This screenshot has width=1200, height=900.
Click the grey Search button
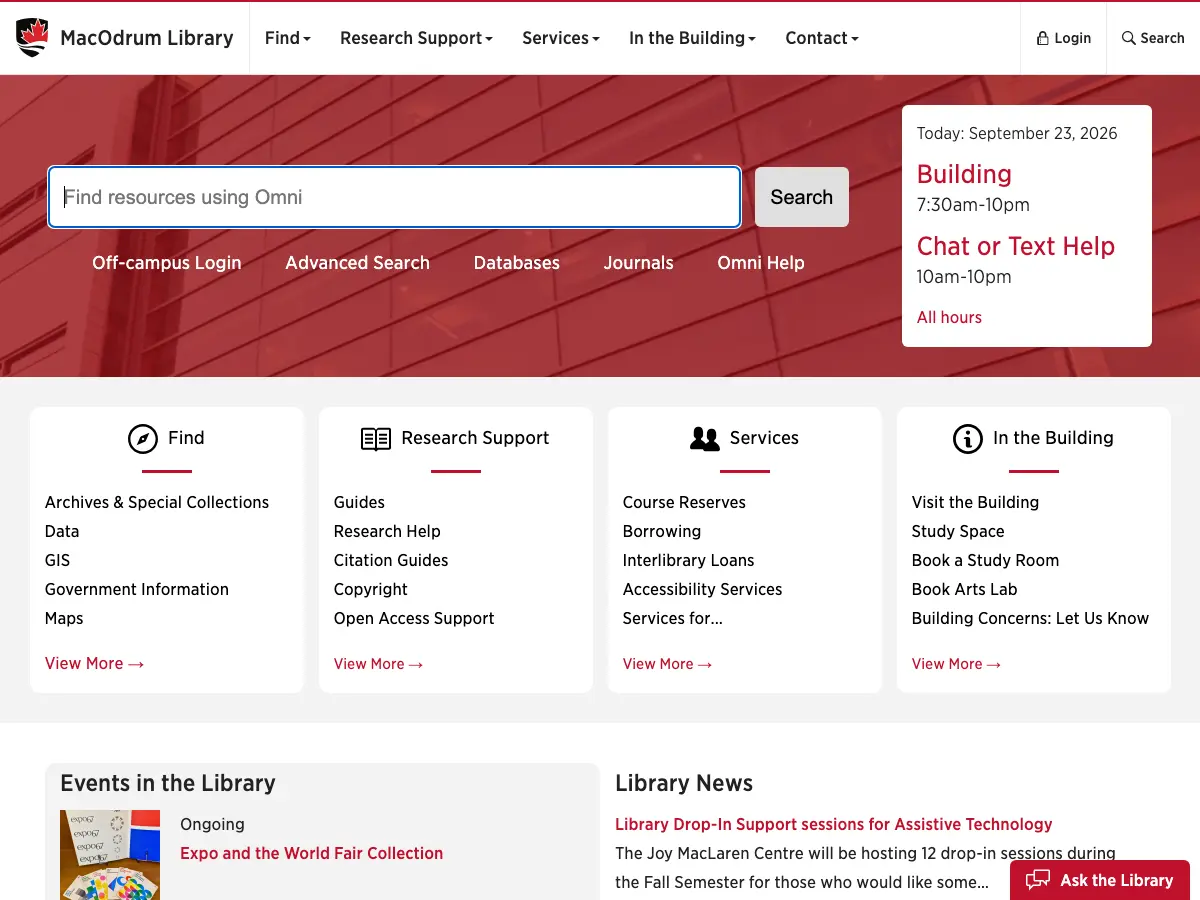[802, 197]
